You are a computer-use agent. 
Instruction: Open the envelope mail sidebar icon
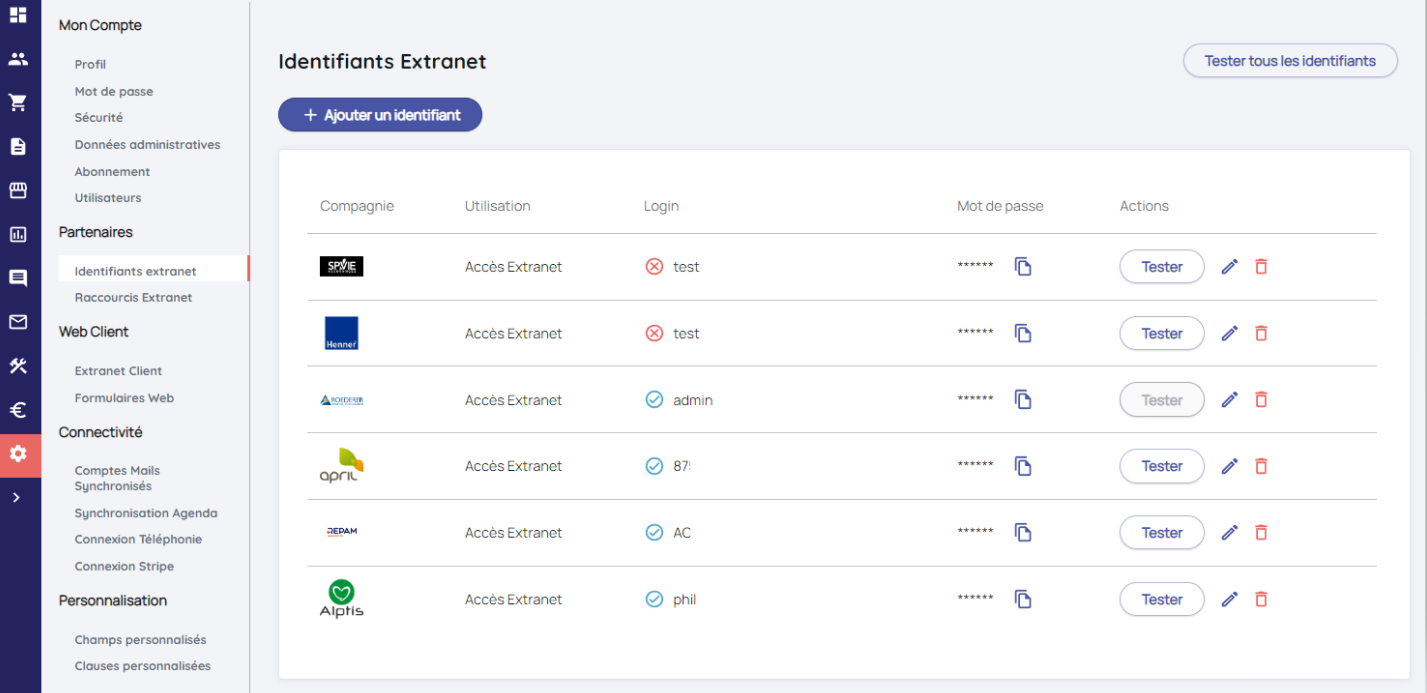click(18, 322)
